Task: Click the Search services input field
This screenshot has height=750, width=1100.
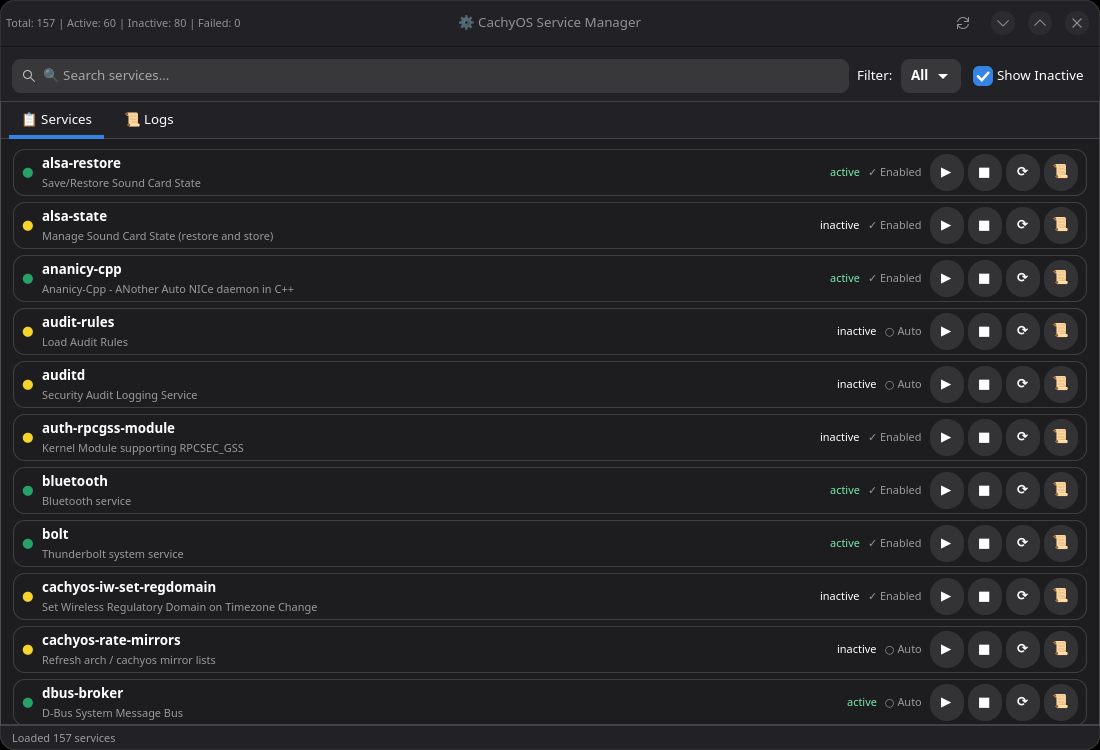Action: pos(430,76)
